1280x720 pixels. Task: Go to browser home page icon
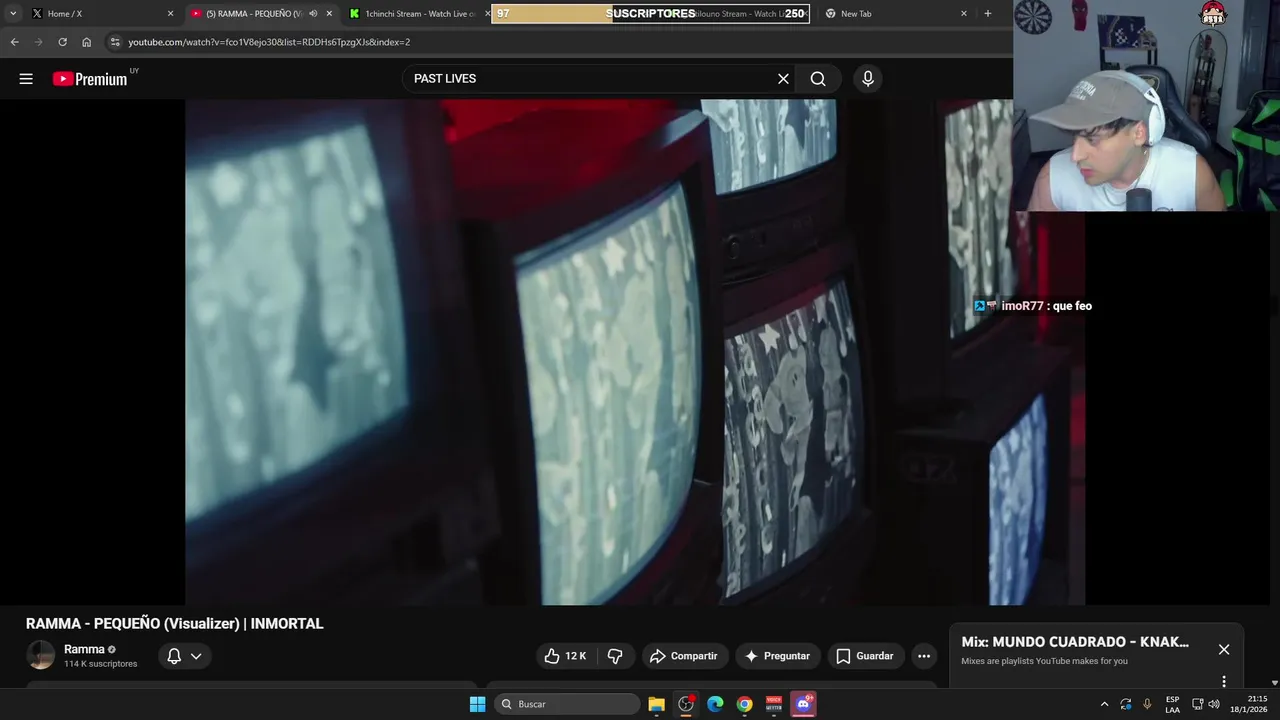pos(86,42)
